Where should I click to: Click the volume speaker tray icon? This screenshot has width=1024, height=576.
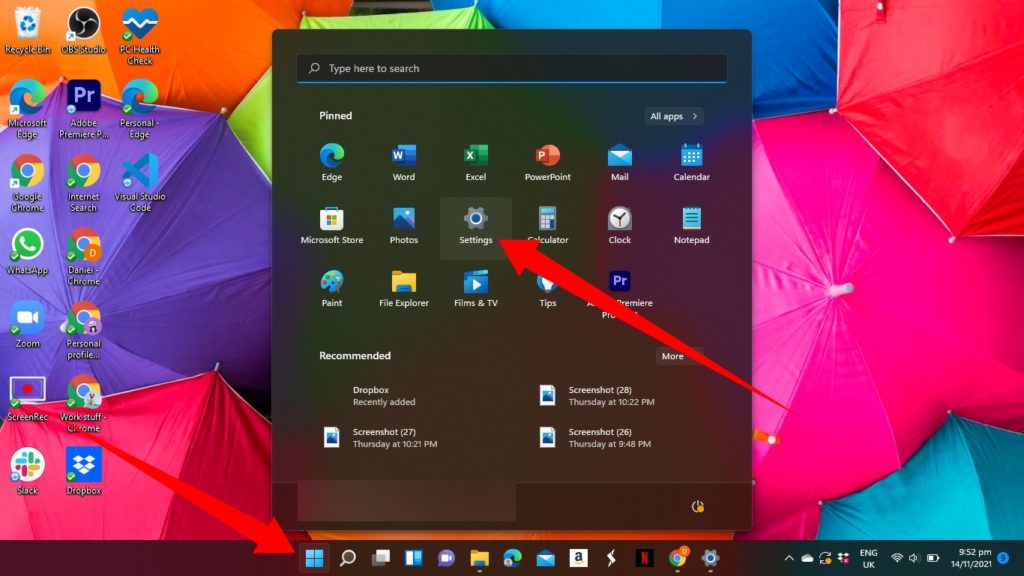point(914,558)
